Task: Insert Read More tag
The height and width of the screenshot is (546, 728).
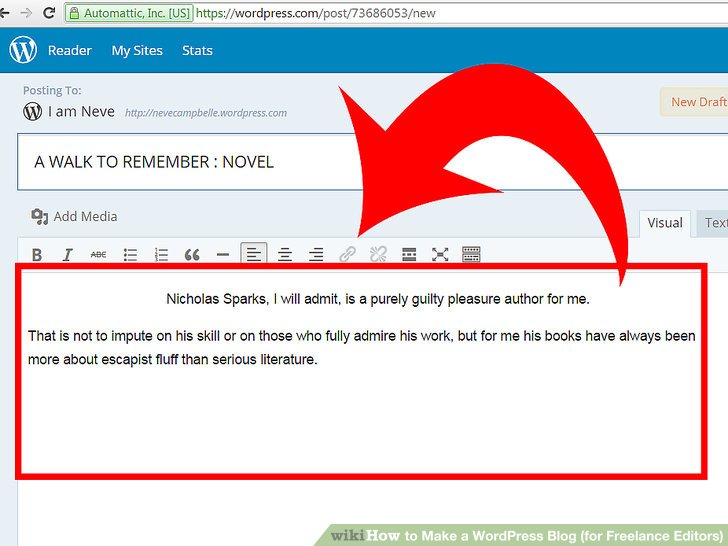Action: click(409, 255)
